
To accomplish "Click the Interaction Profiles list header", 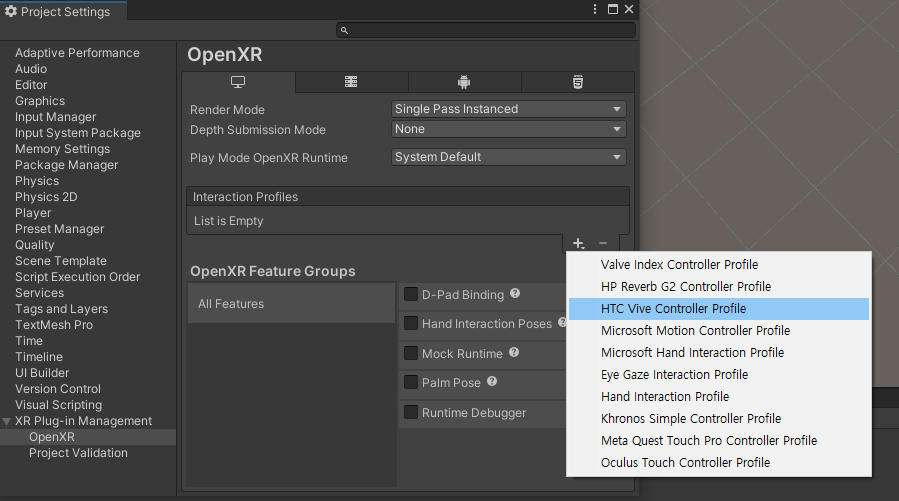I will pyautogui.click(x=408, y=197).
